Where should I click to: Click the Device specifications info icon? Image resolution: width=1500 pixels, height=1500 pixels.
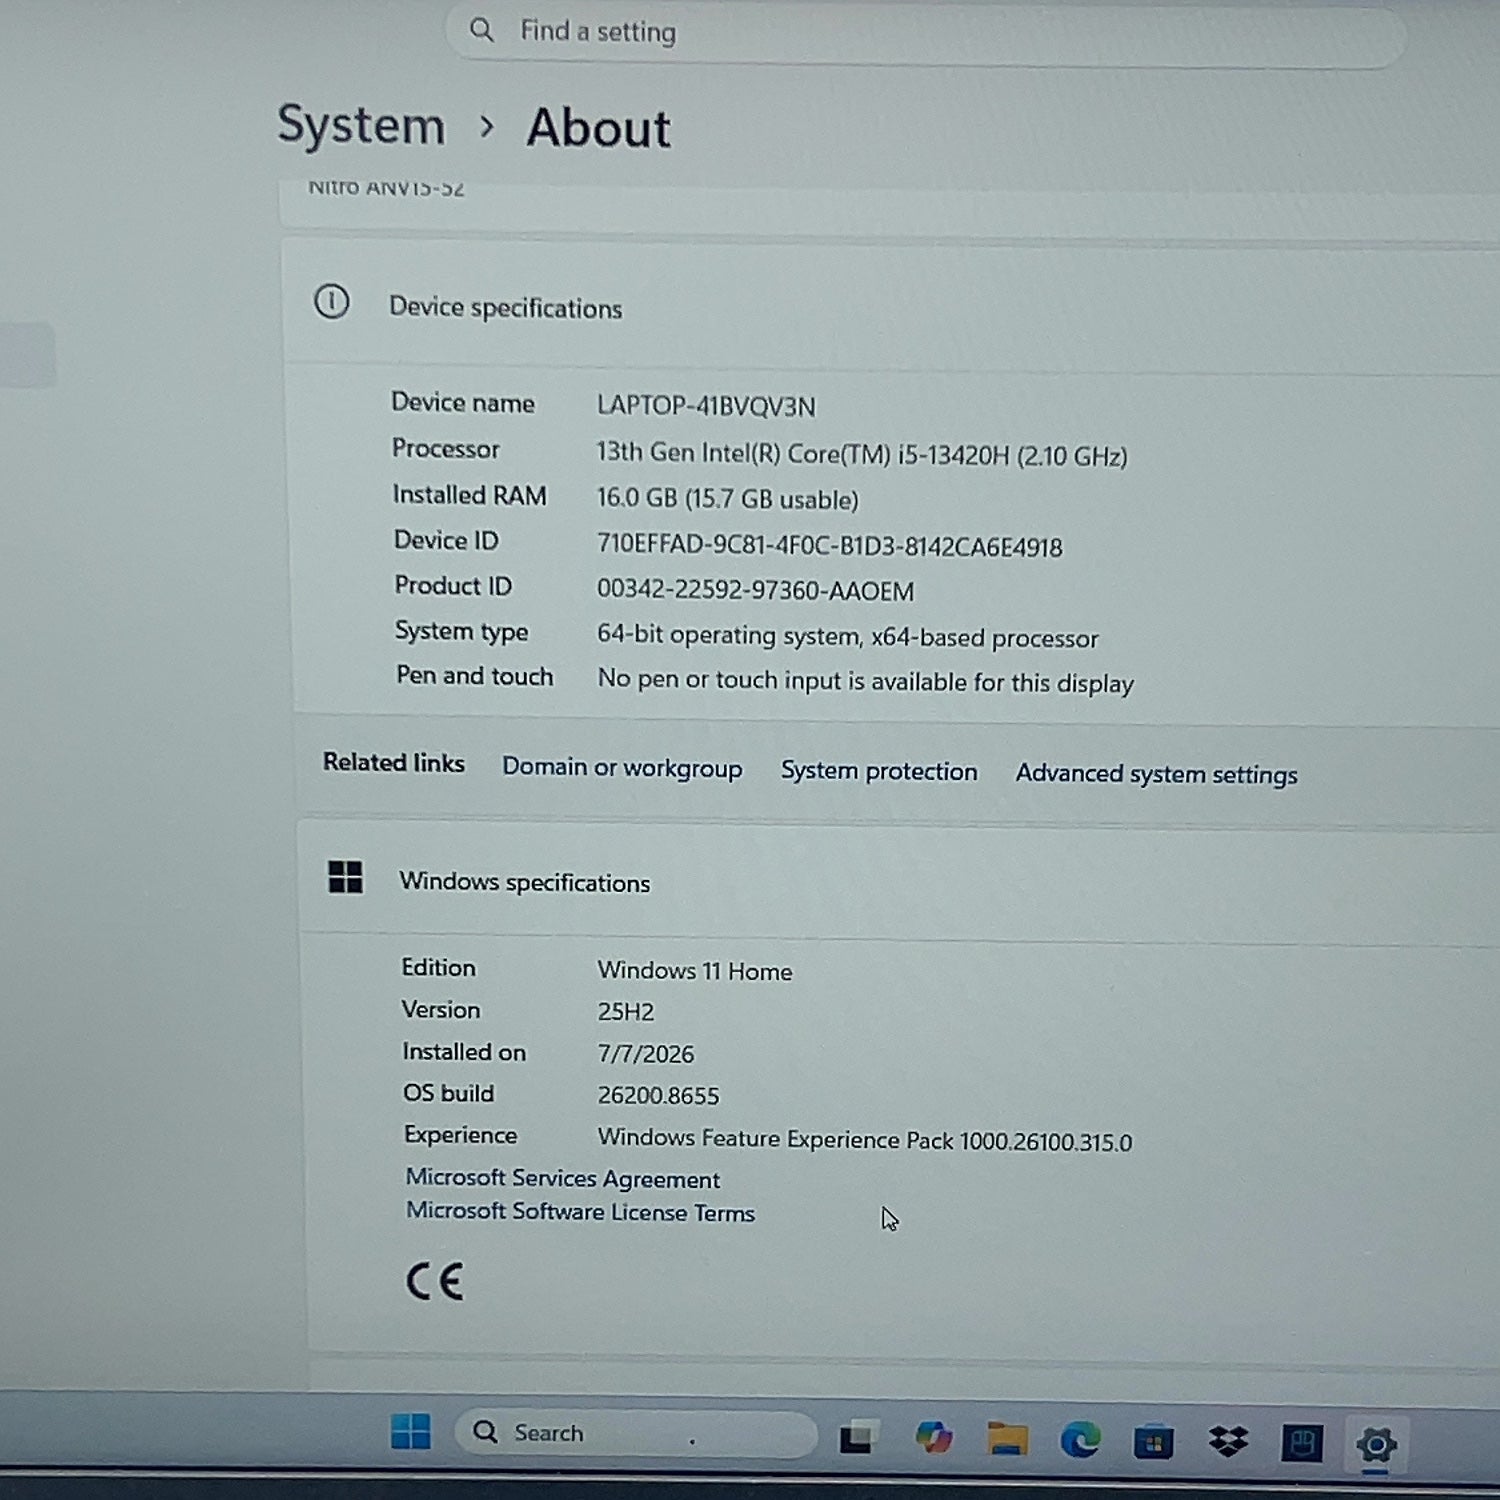[332, 301]
